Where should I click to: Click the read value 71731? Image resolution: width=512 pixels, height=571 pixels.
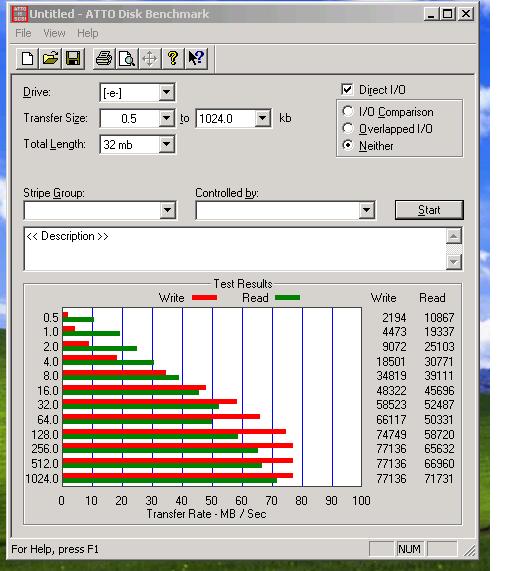point(439,478)
